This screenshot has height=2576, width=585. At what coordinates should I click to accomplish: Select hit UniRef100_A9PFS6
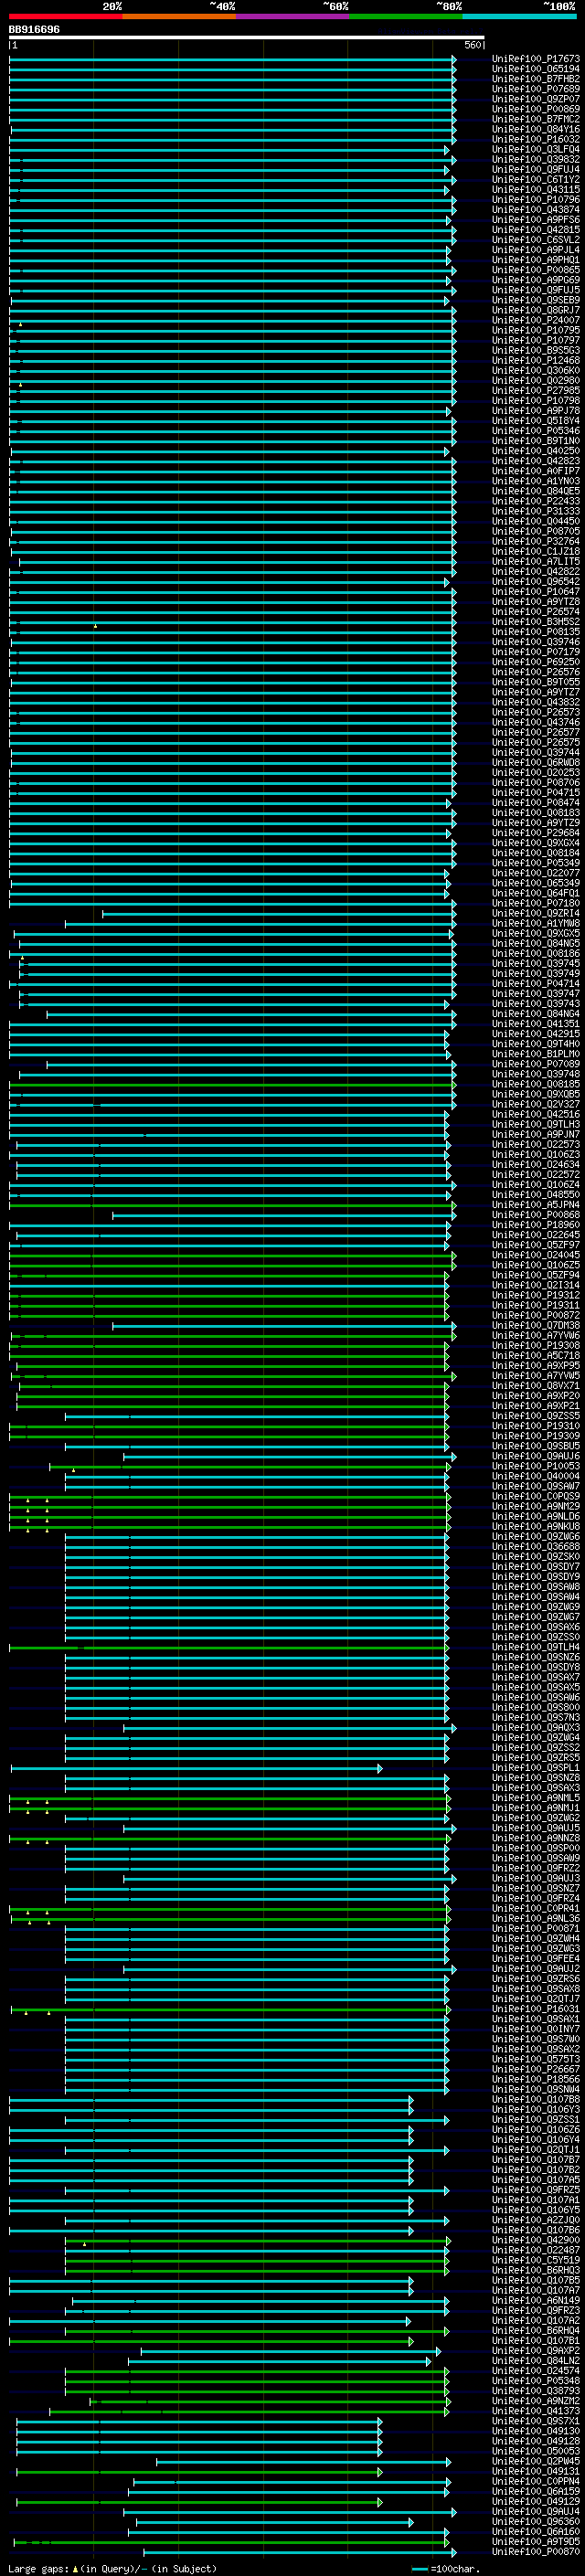[x=536, y=220]
